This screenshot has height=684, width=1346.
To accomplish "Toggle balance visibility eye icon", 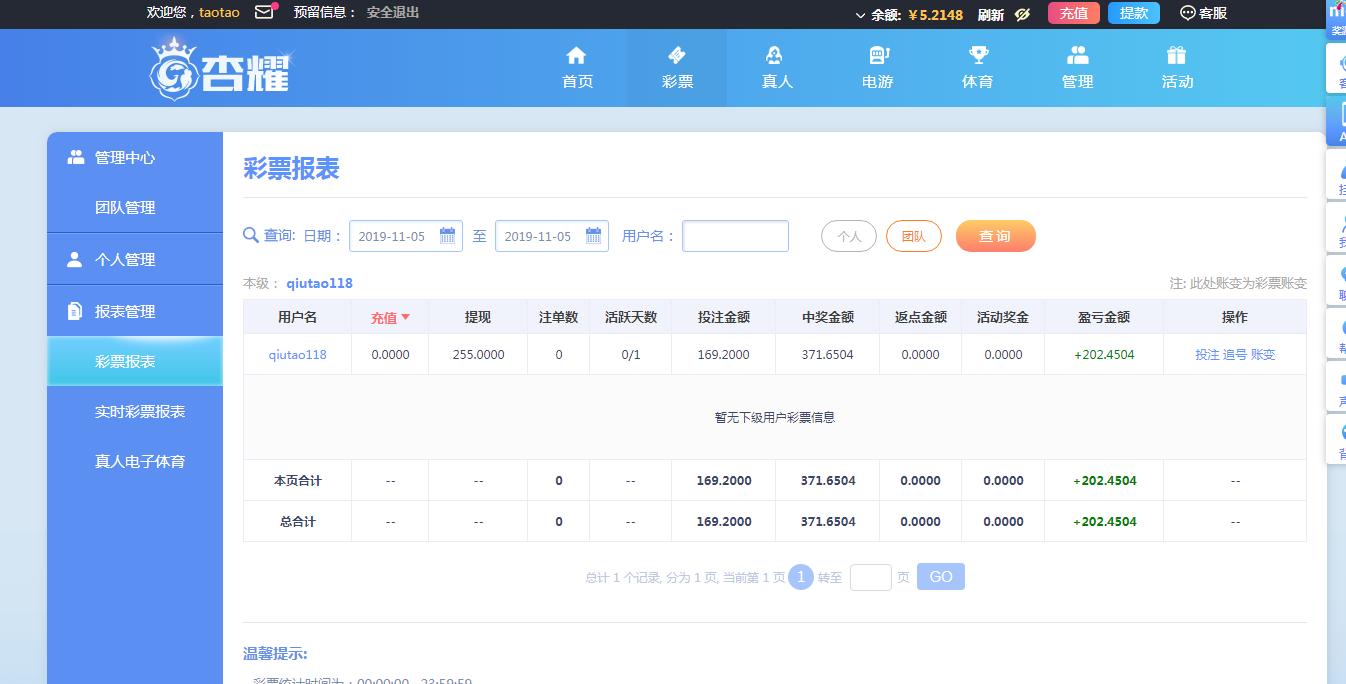I will coord(1022,14).
